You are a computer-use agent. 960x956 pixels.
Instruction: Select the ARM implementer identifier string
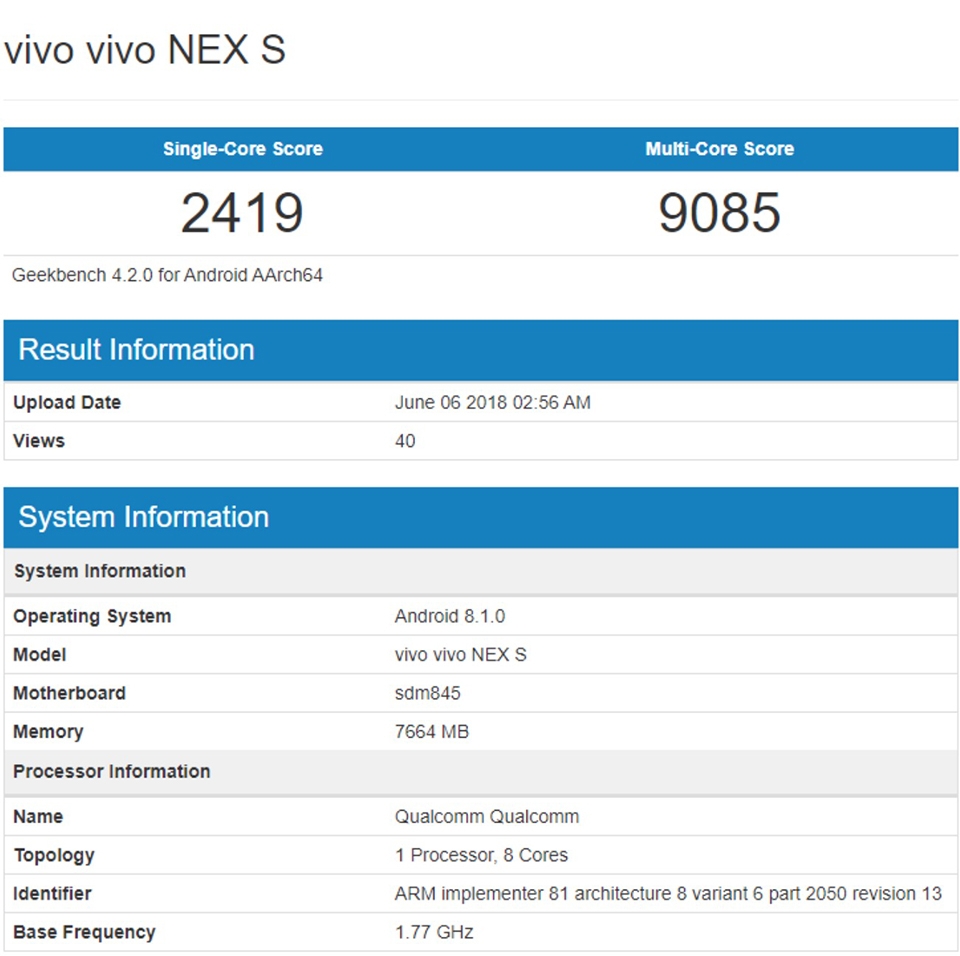point(668,894)
